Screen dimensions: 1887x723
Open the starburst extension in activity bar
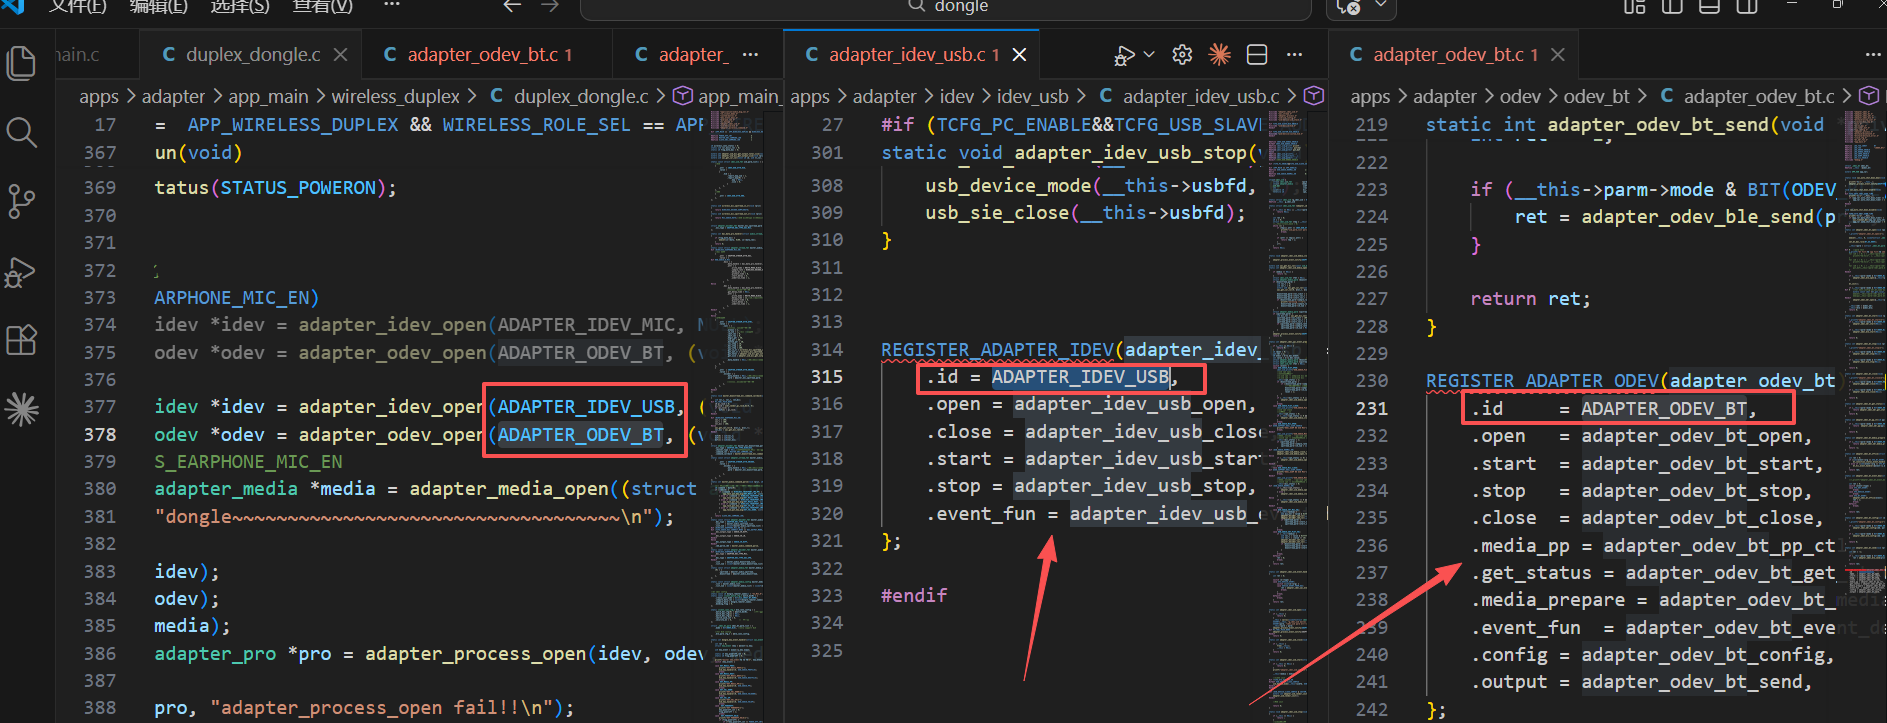coord(21,408)
